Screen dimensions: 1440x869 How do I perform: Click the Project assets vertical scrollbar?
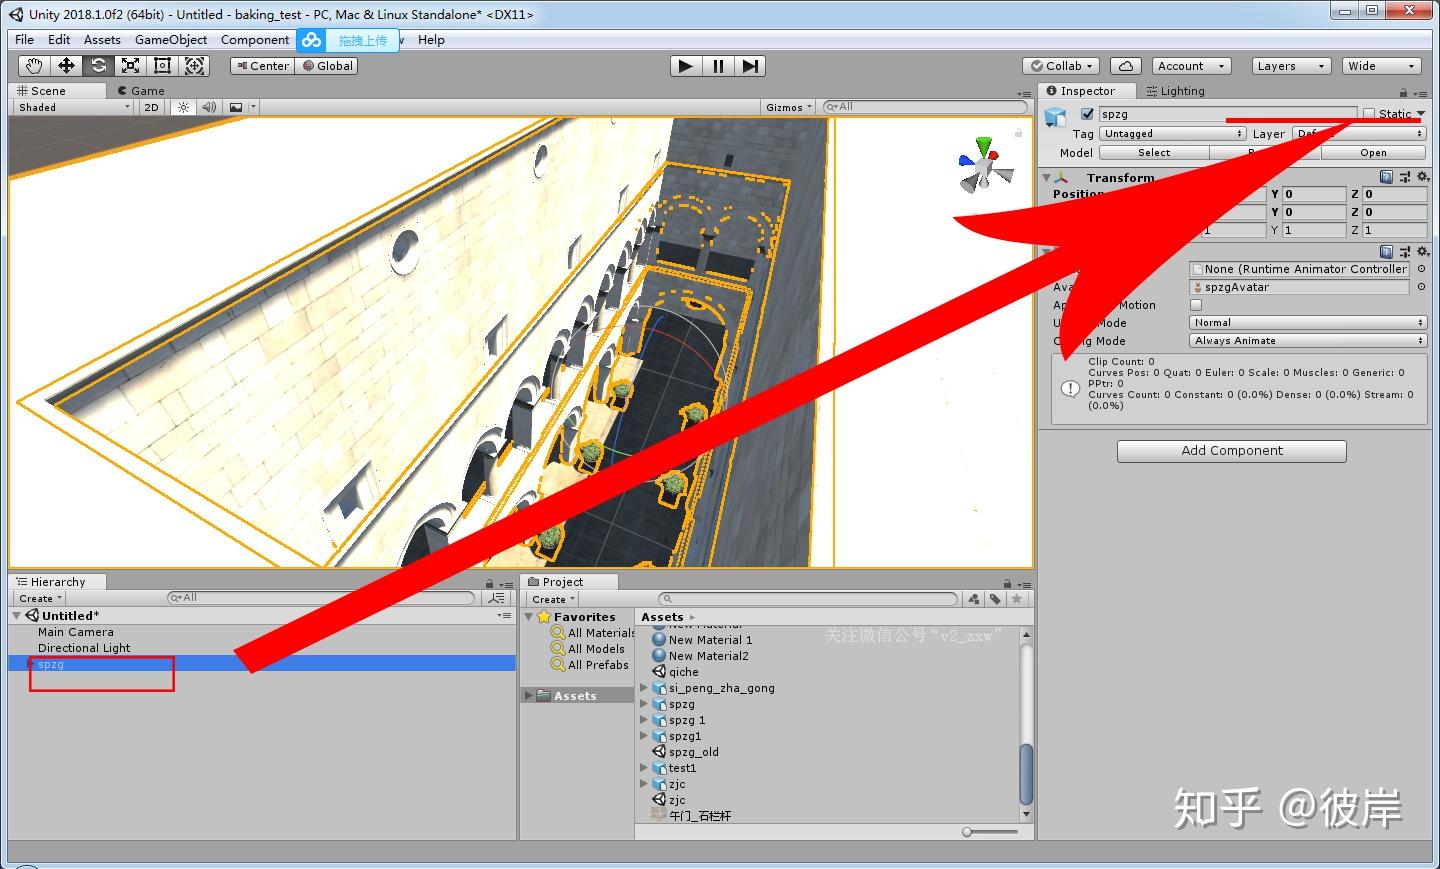pyautogui.click(x=1026, y=774)
